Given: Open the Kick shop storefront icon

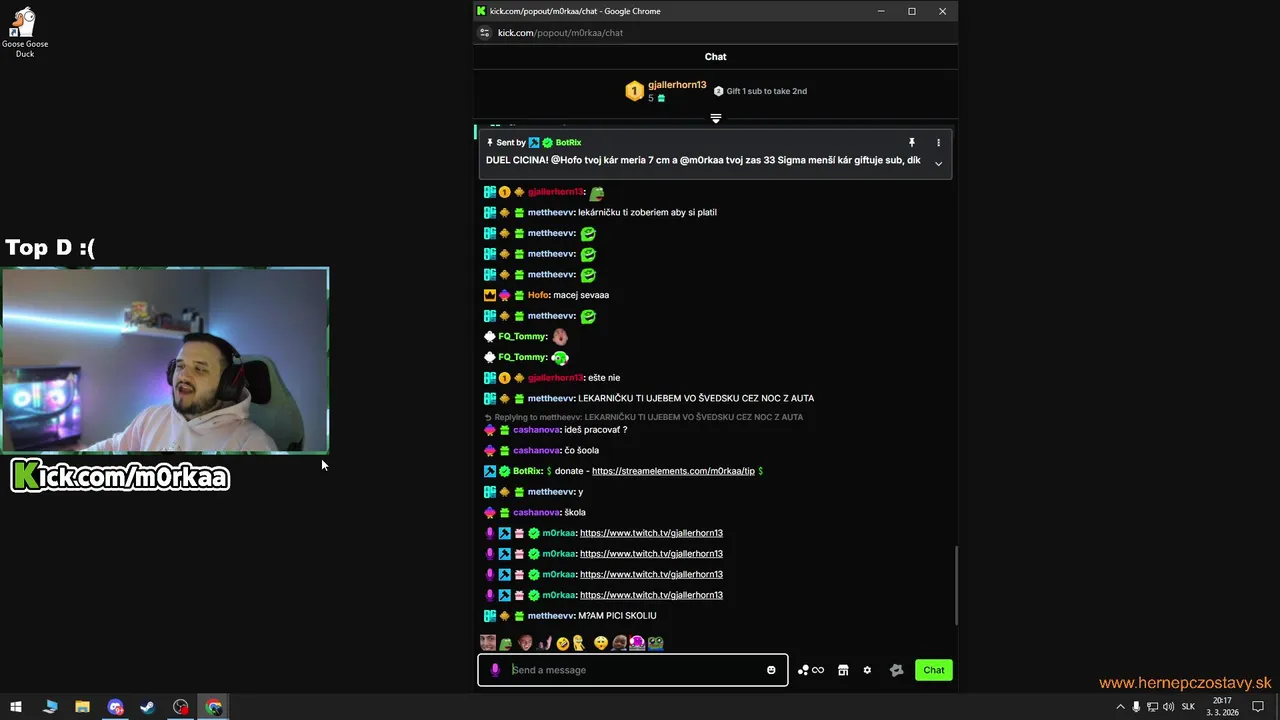Looking at the screenshot, I should click(x=843, y=670).
